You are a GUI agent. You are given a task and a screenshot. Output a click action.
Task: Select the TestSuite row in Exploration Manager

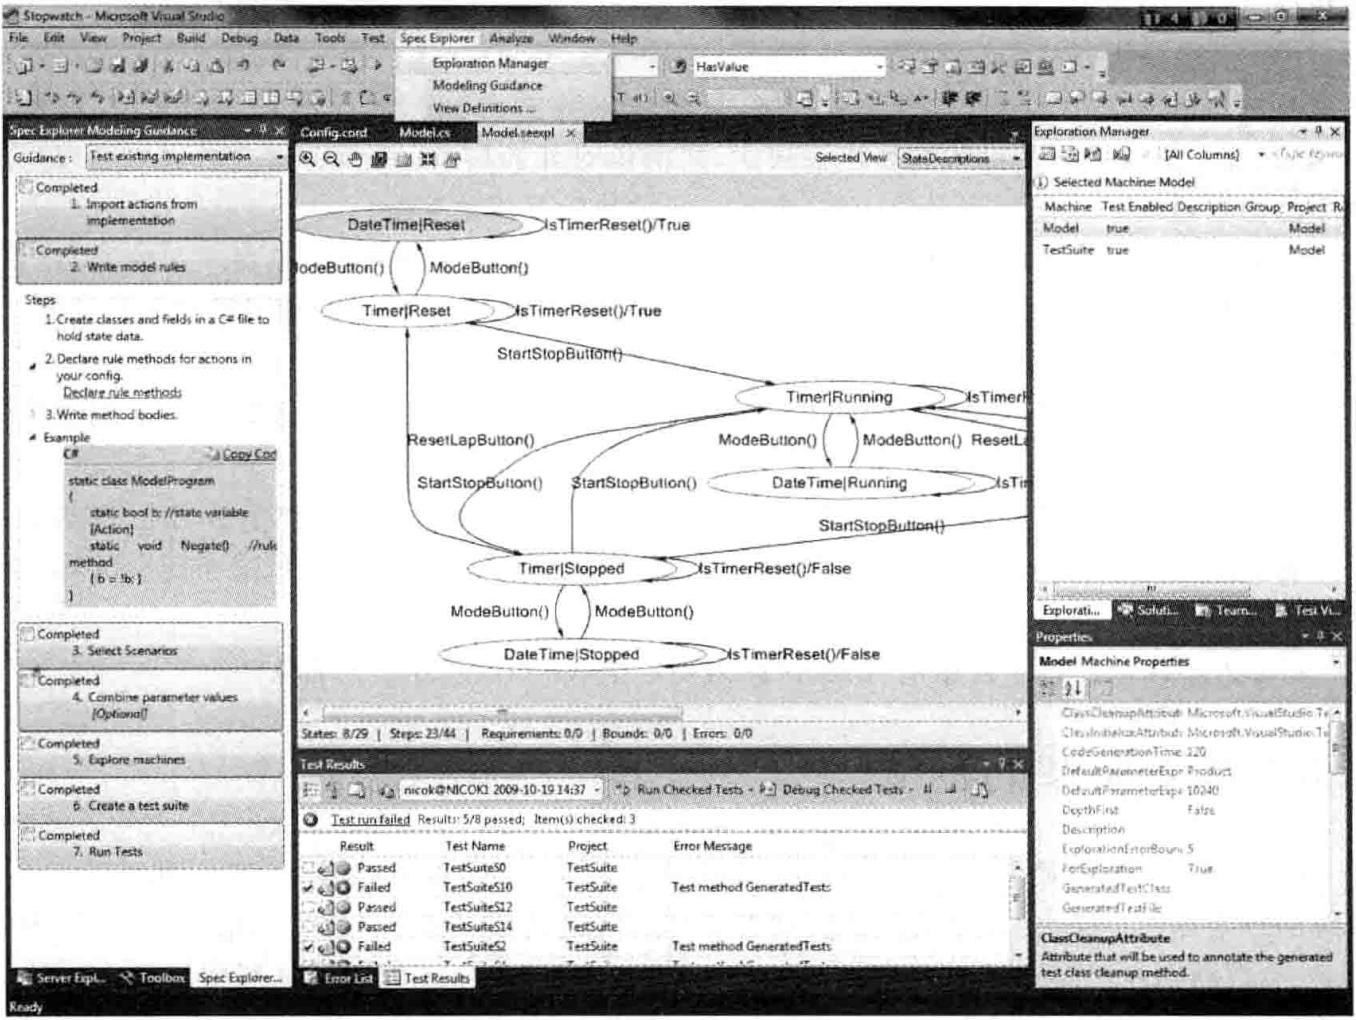pyautogui.click(x=1189, y=250)
